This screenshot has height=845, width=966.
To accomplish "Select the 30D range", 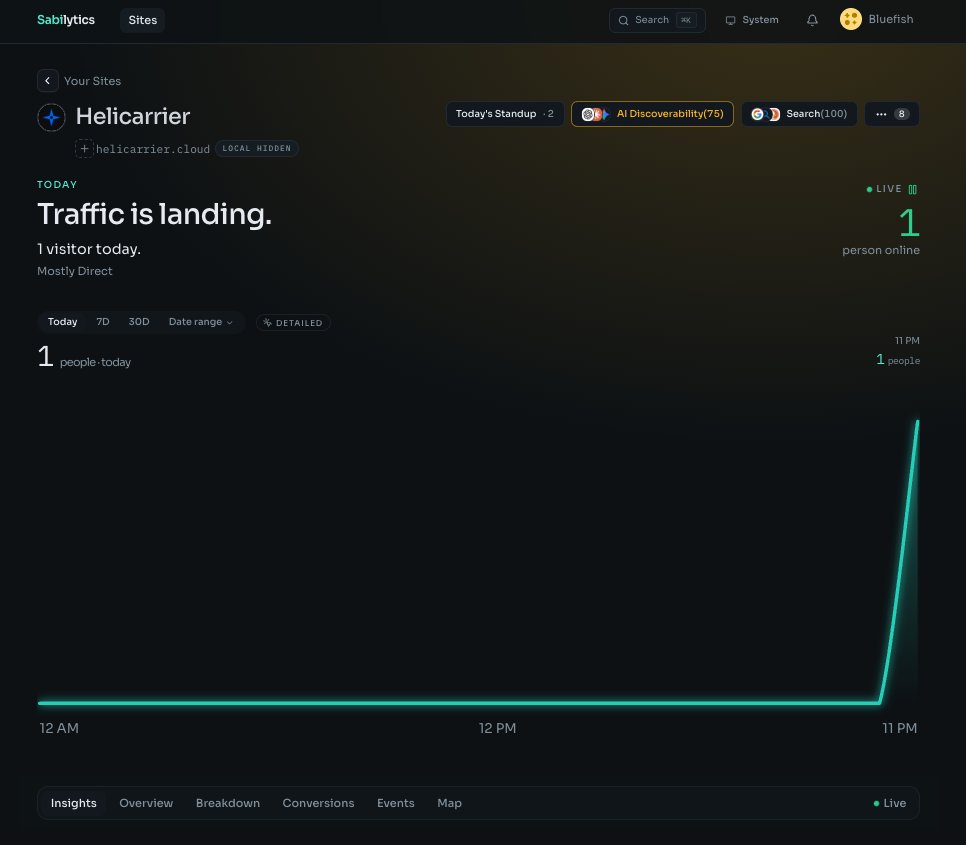I will 139,322.
